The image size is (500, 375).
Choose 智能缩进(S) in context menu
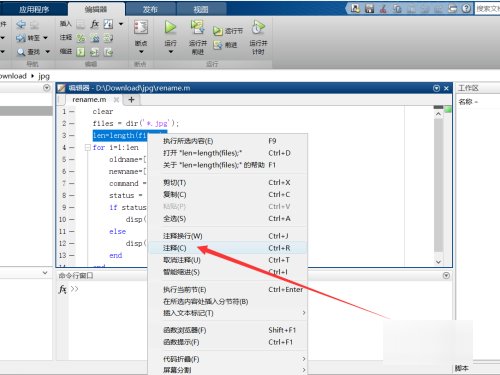click(x=227, y=272)
